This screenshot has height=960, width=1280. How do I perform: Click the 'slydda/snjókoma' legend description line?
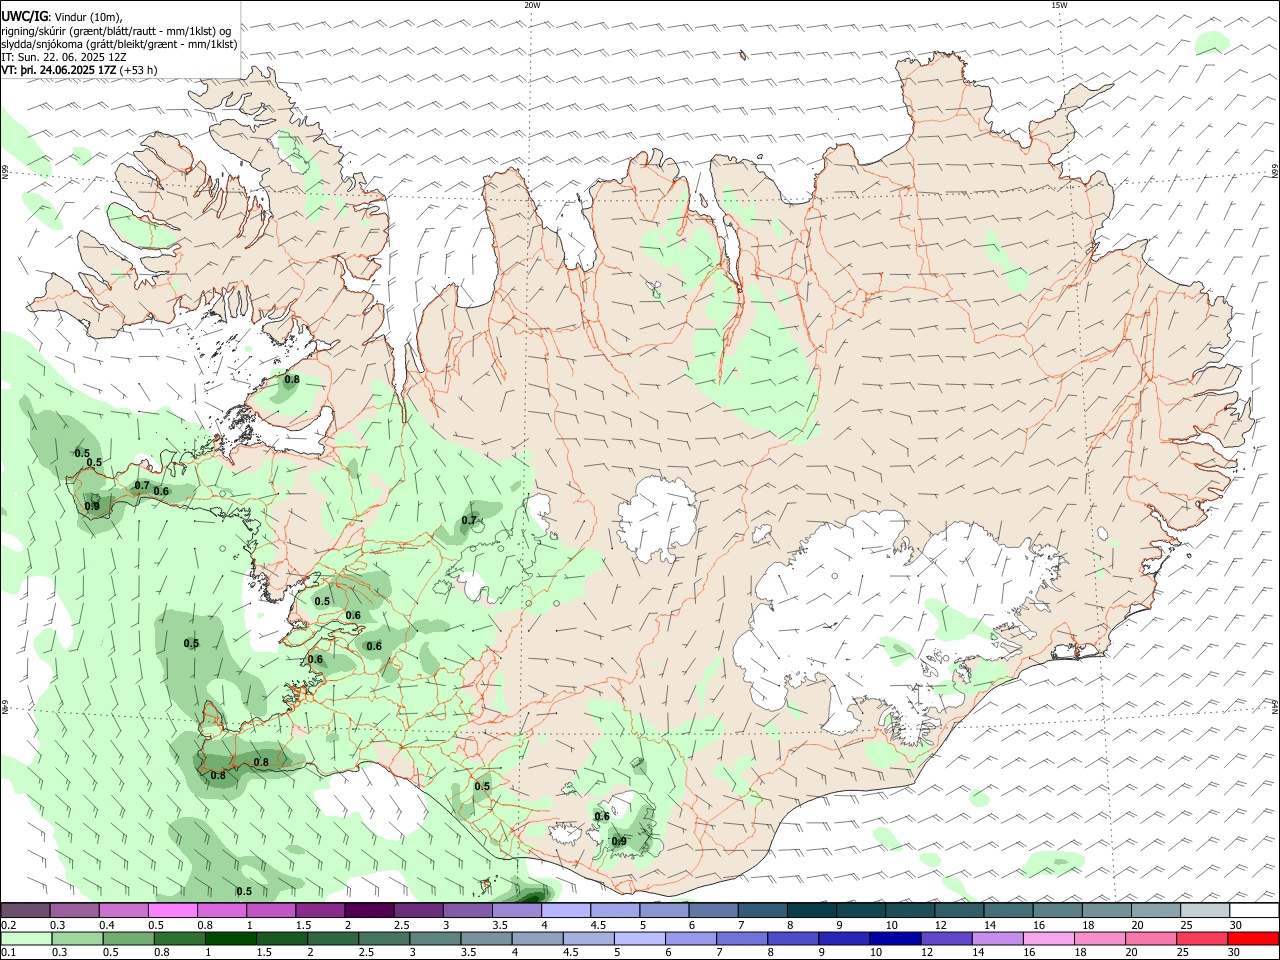click(x=119, y=44)
